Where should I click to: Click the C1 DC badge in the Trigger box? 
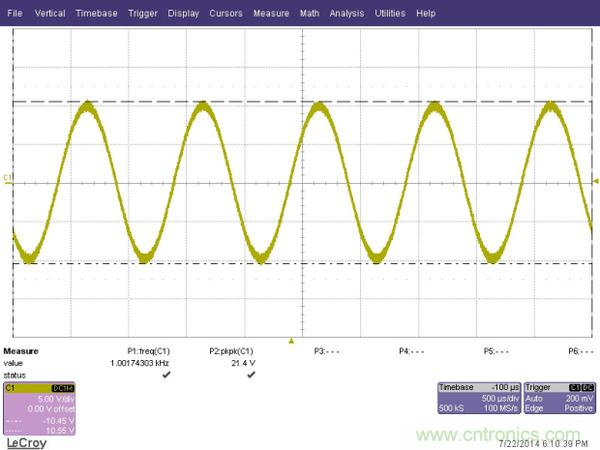pyautogui.click(x=578, y=386)
